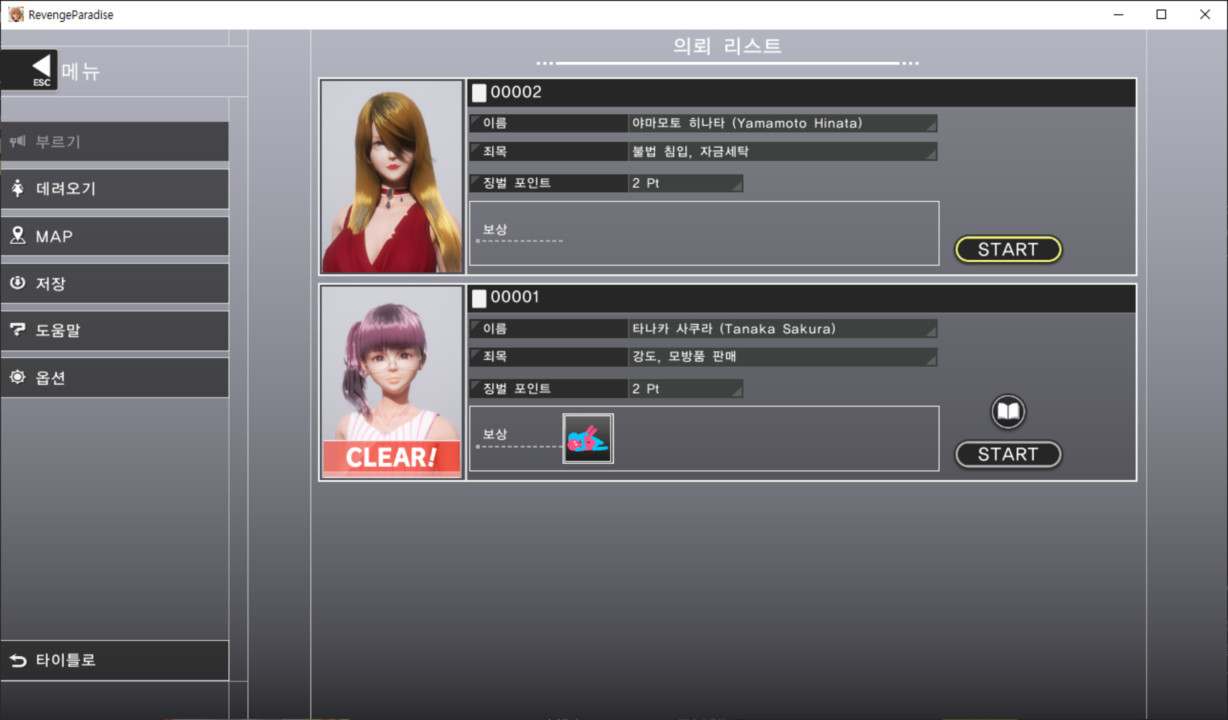
Task: Click the document icon beside 00001
Action: point(479,298)
